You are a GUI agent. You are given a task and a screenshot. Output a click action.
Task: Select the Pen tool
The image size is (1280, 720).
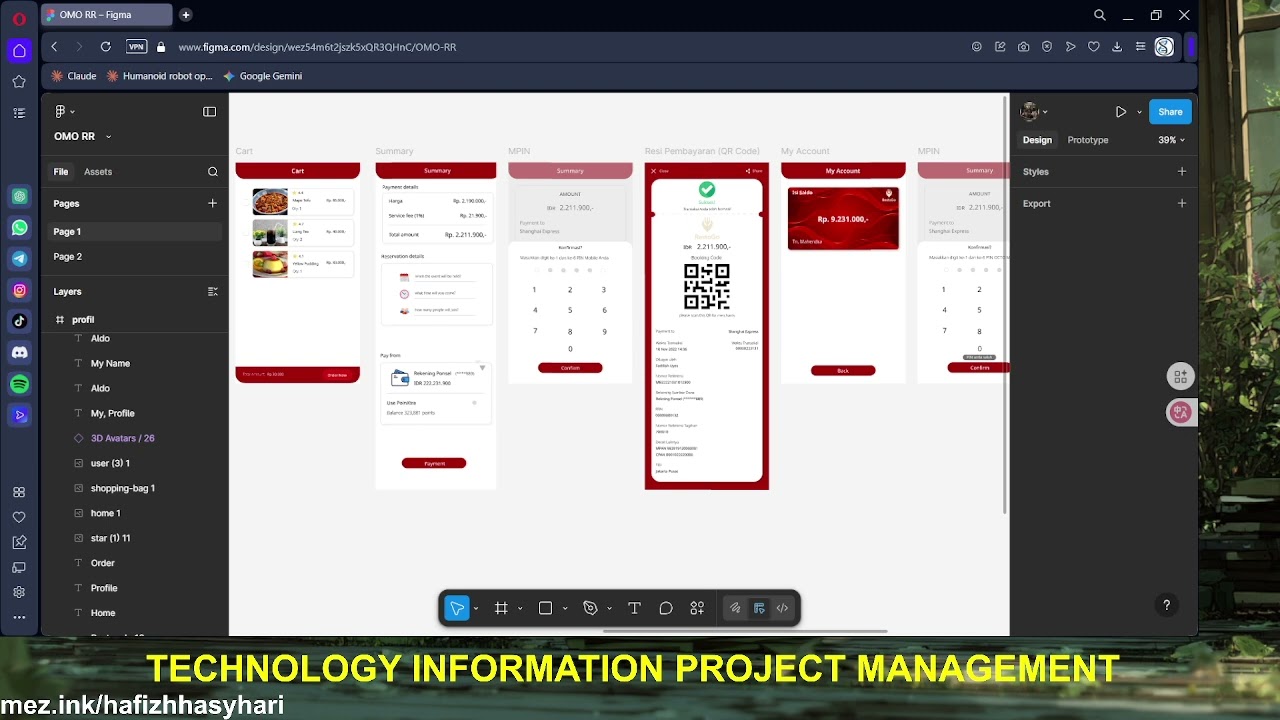coord(590,608)
